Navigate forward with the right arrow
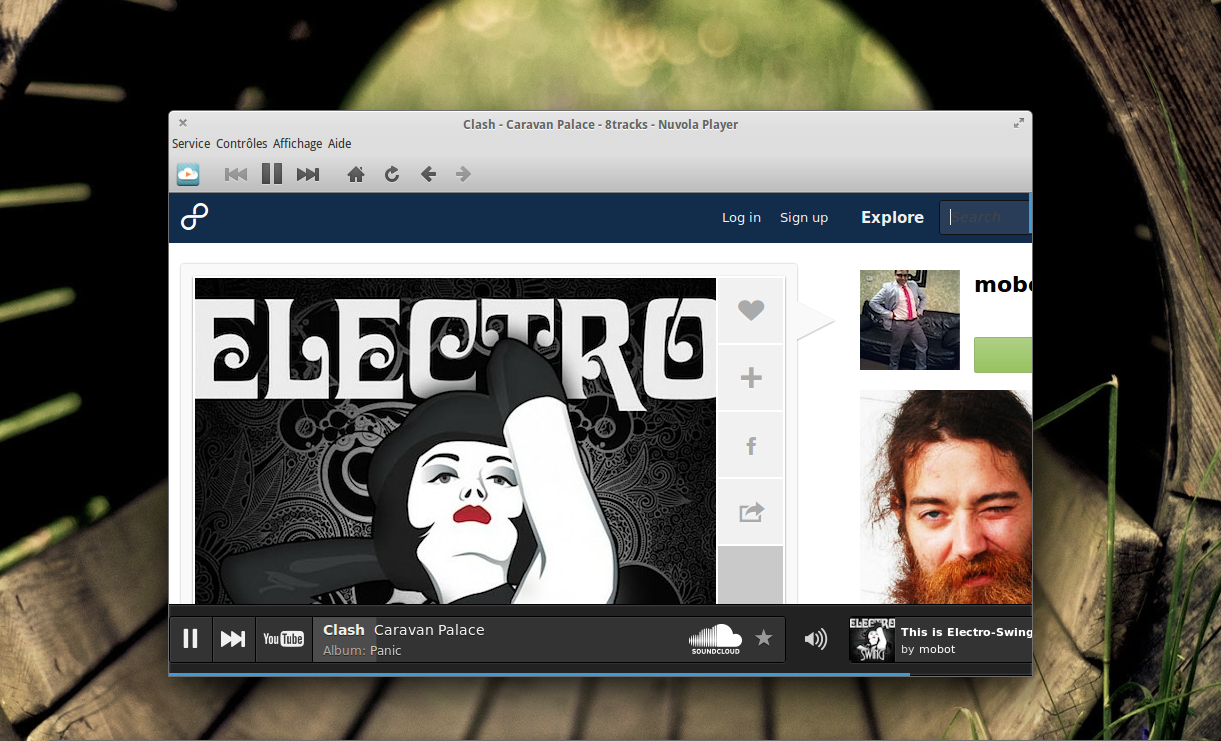The width and height of the screenshot is (1221, 741). click(463, 174)
